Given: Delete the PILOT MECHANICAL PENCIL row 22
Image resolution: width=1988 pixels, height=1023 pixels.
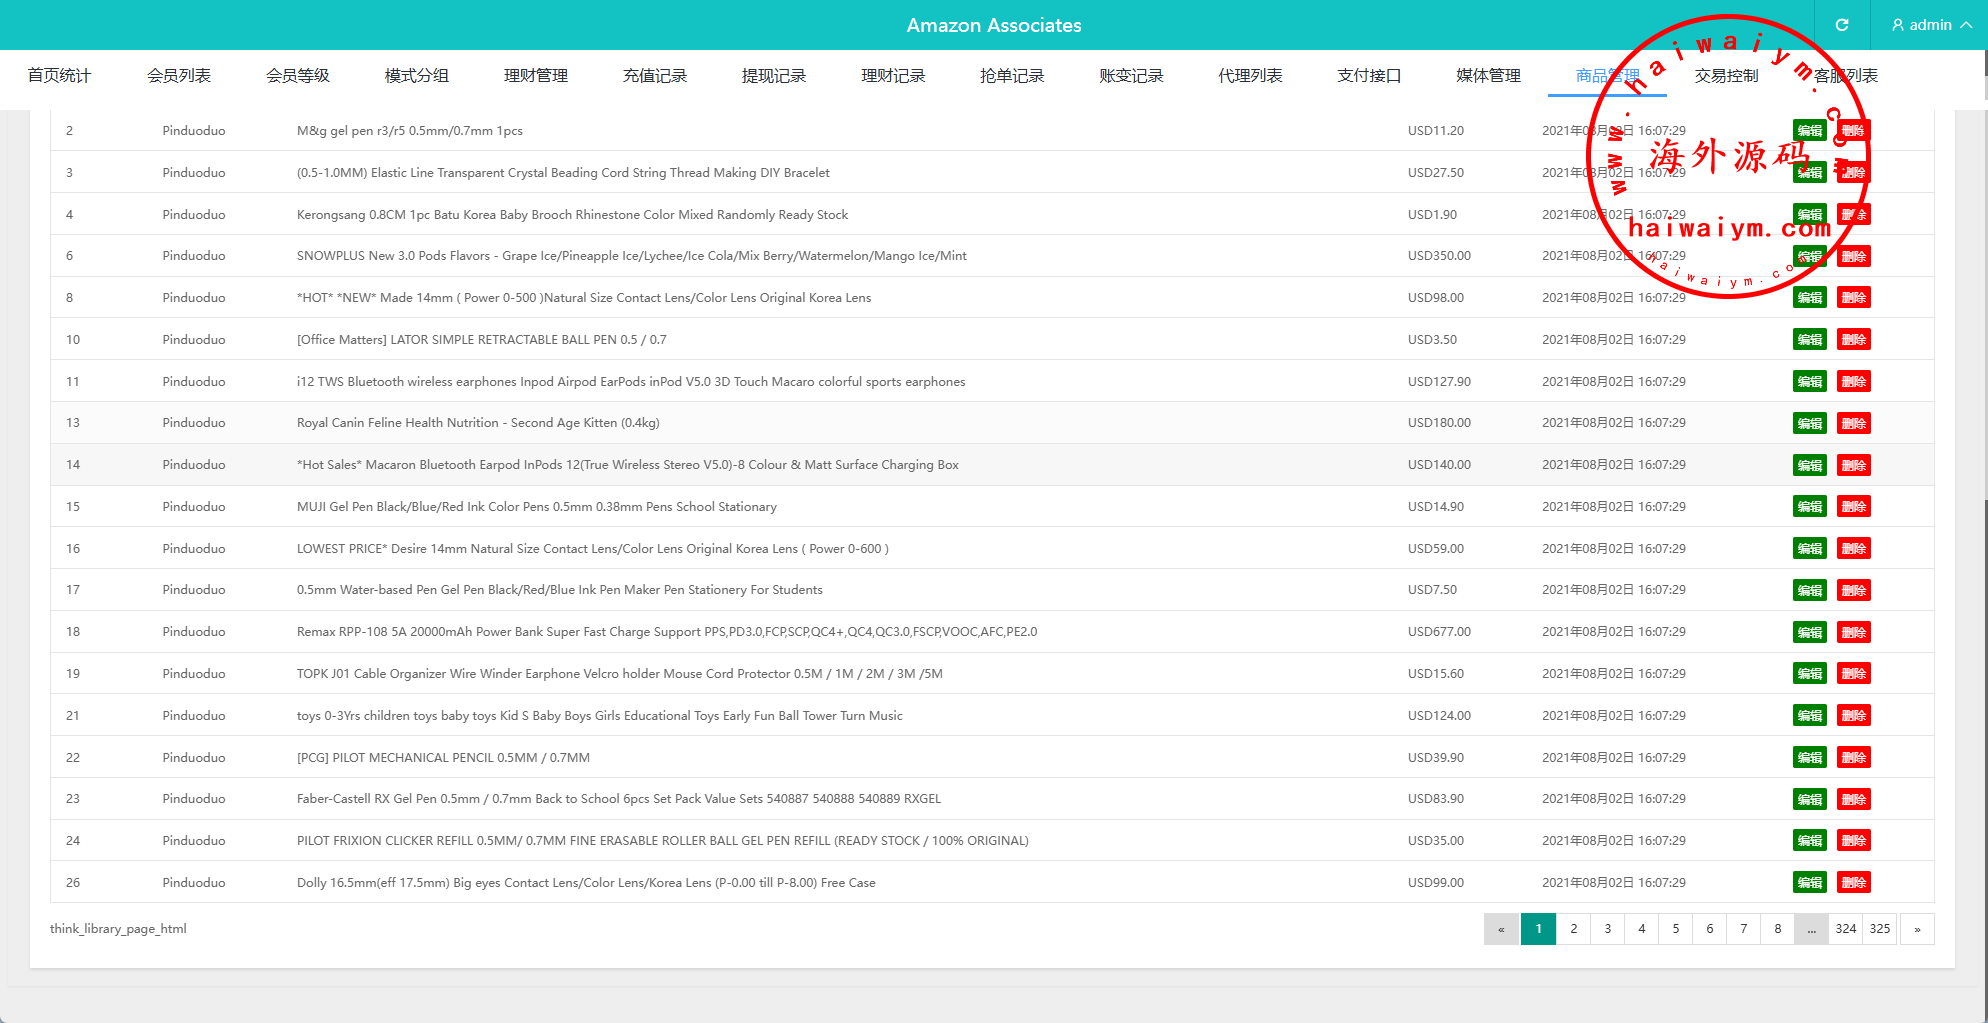Looking at the screenshot, I should click(x=1853, y=758).
